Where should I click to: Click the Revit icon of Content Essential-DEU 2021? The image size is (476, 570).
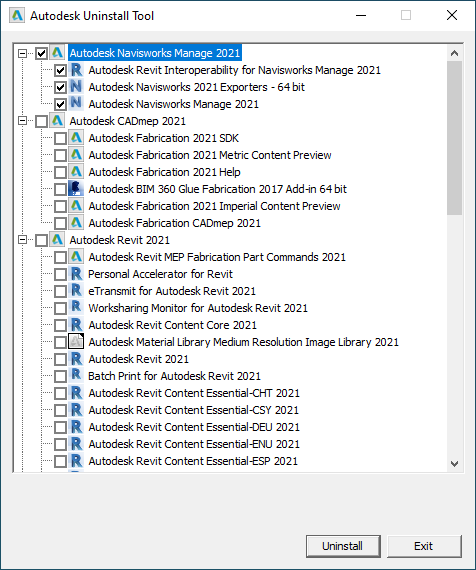coord(76,427)
